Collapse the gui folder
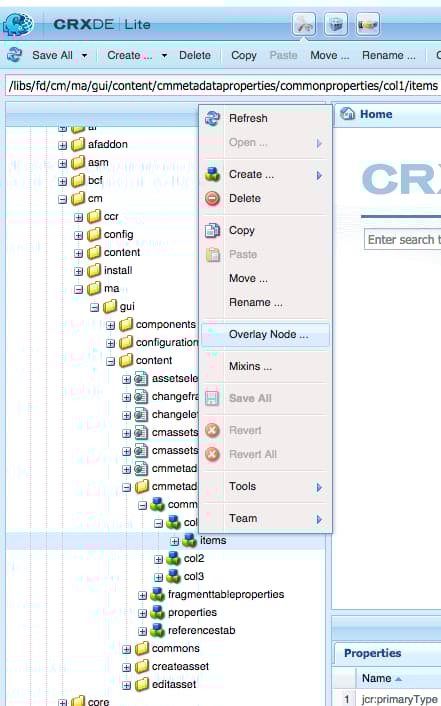441x706 pixels. pos(95,307)
